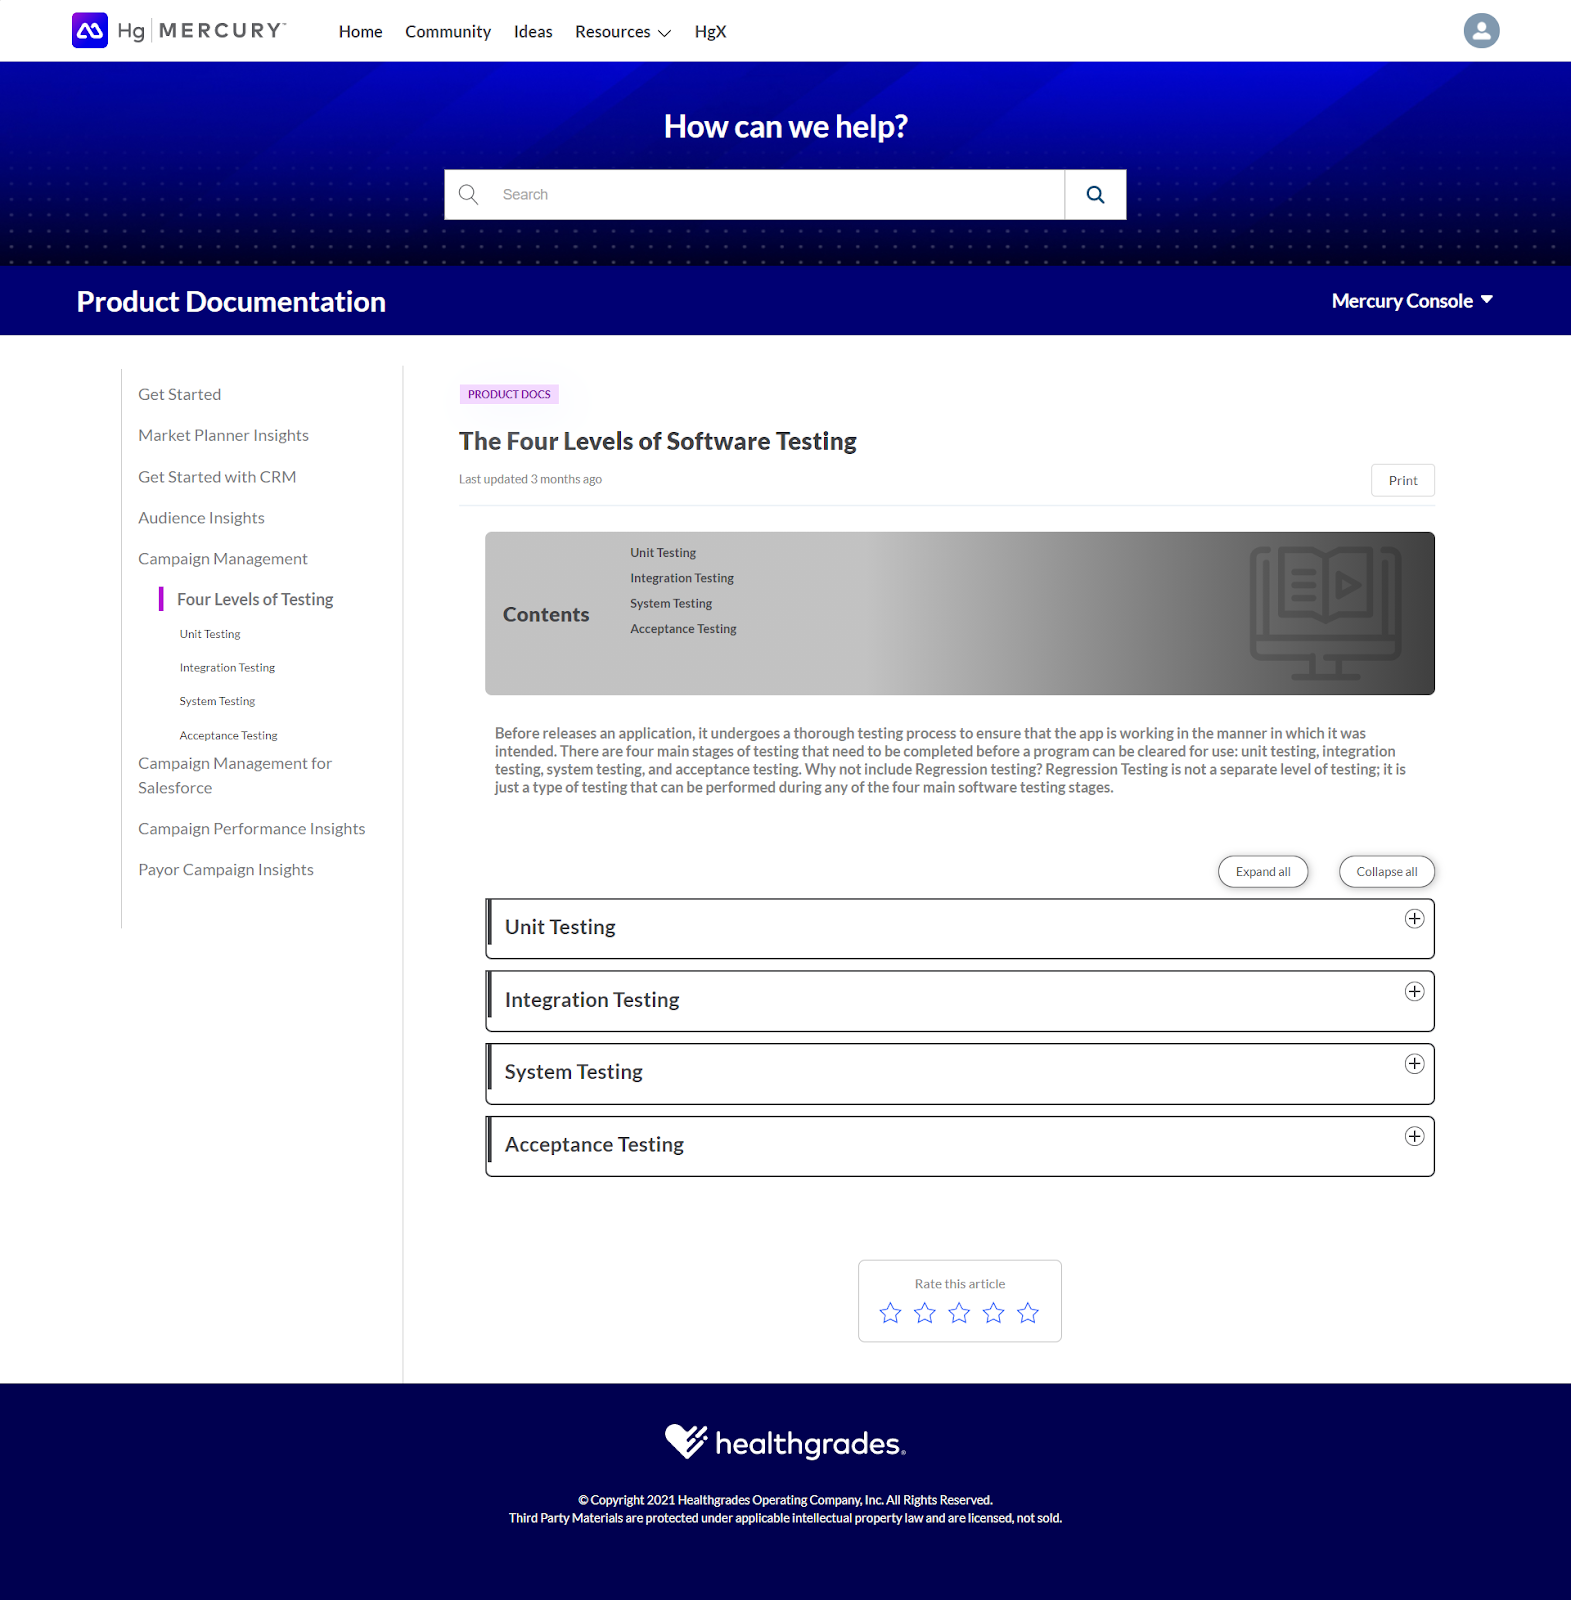1571x1600 pixels.
Task: Select System Testing sidebar sub-item
Action: (217, 702)
